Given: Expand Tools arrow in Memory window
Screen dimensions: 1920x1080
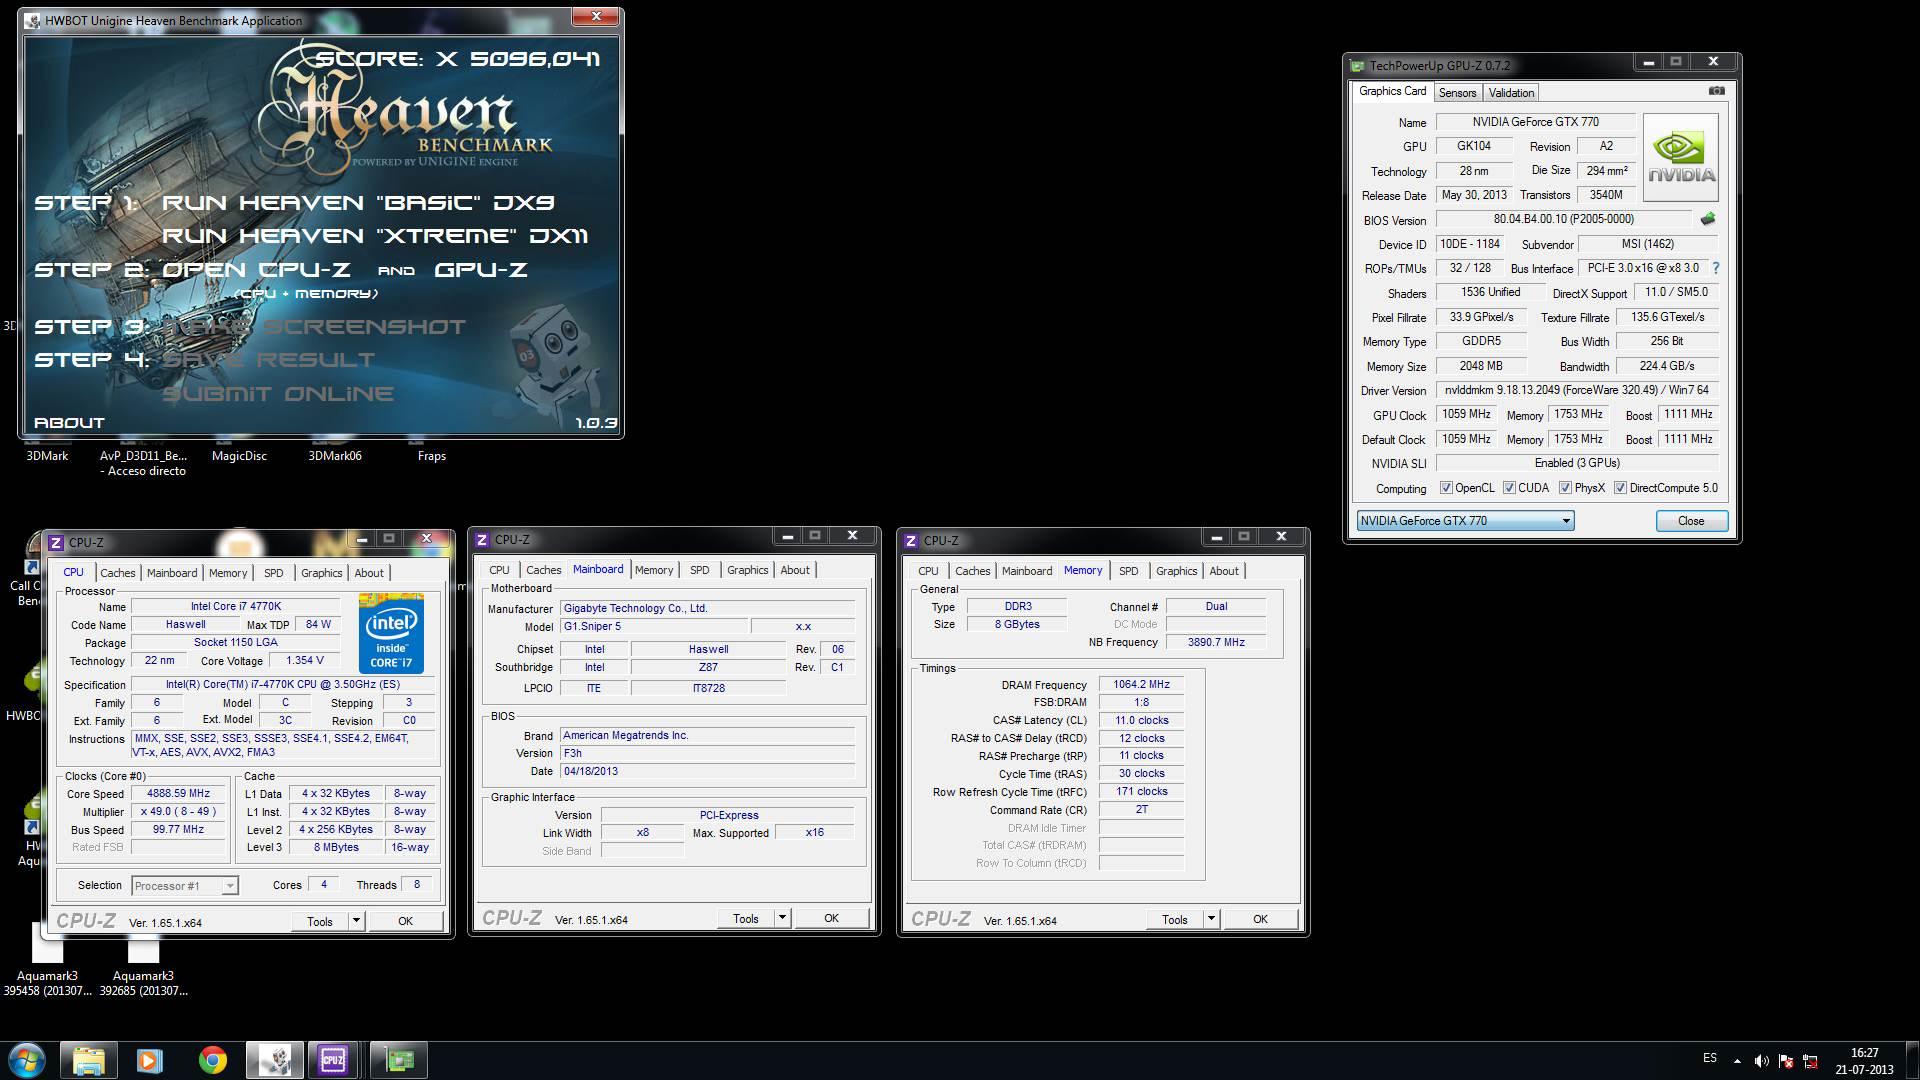Looking at the screenshot, I should pyautogui.click(x=1211, y=919).
